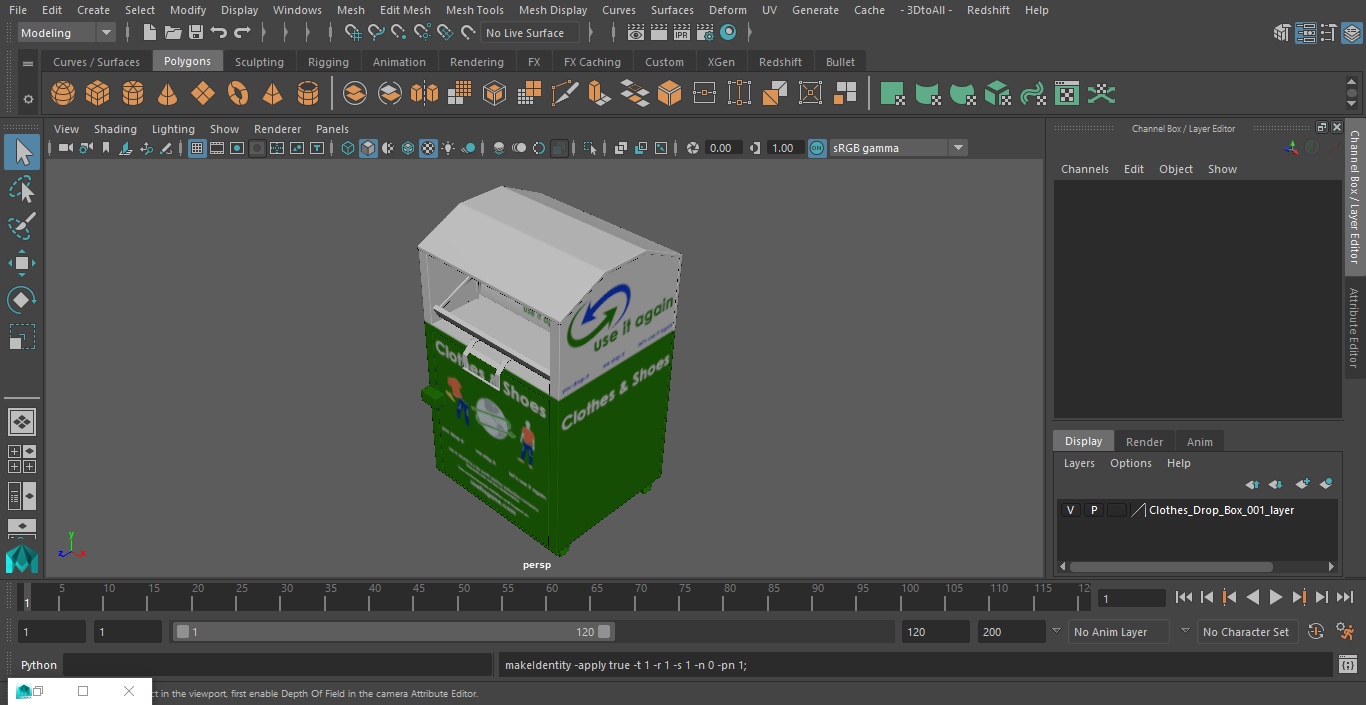
Task: Toggle isolate select in viewport toolbar
Action: click(590, 148)
